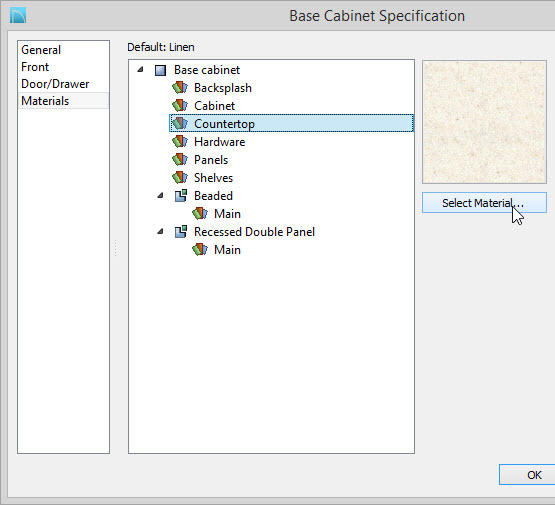Click the Select Material button
555x505 pixels.
(x=484, y=203)
